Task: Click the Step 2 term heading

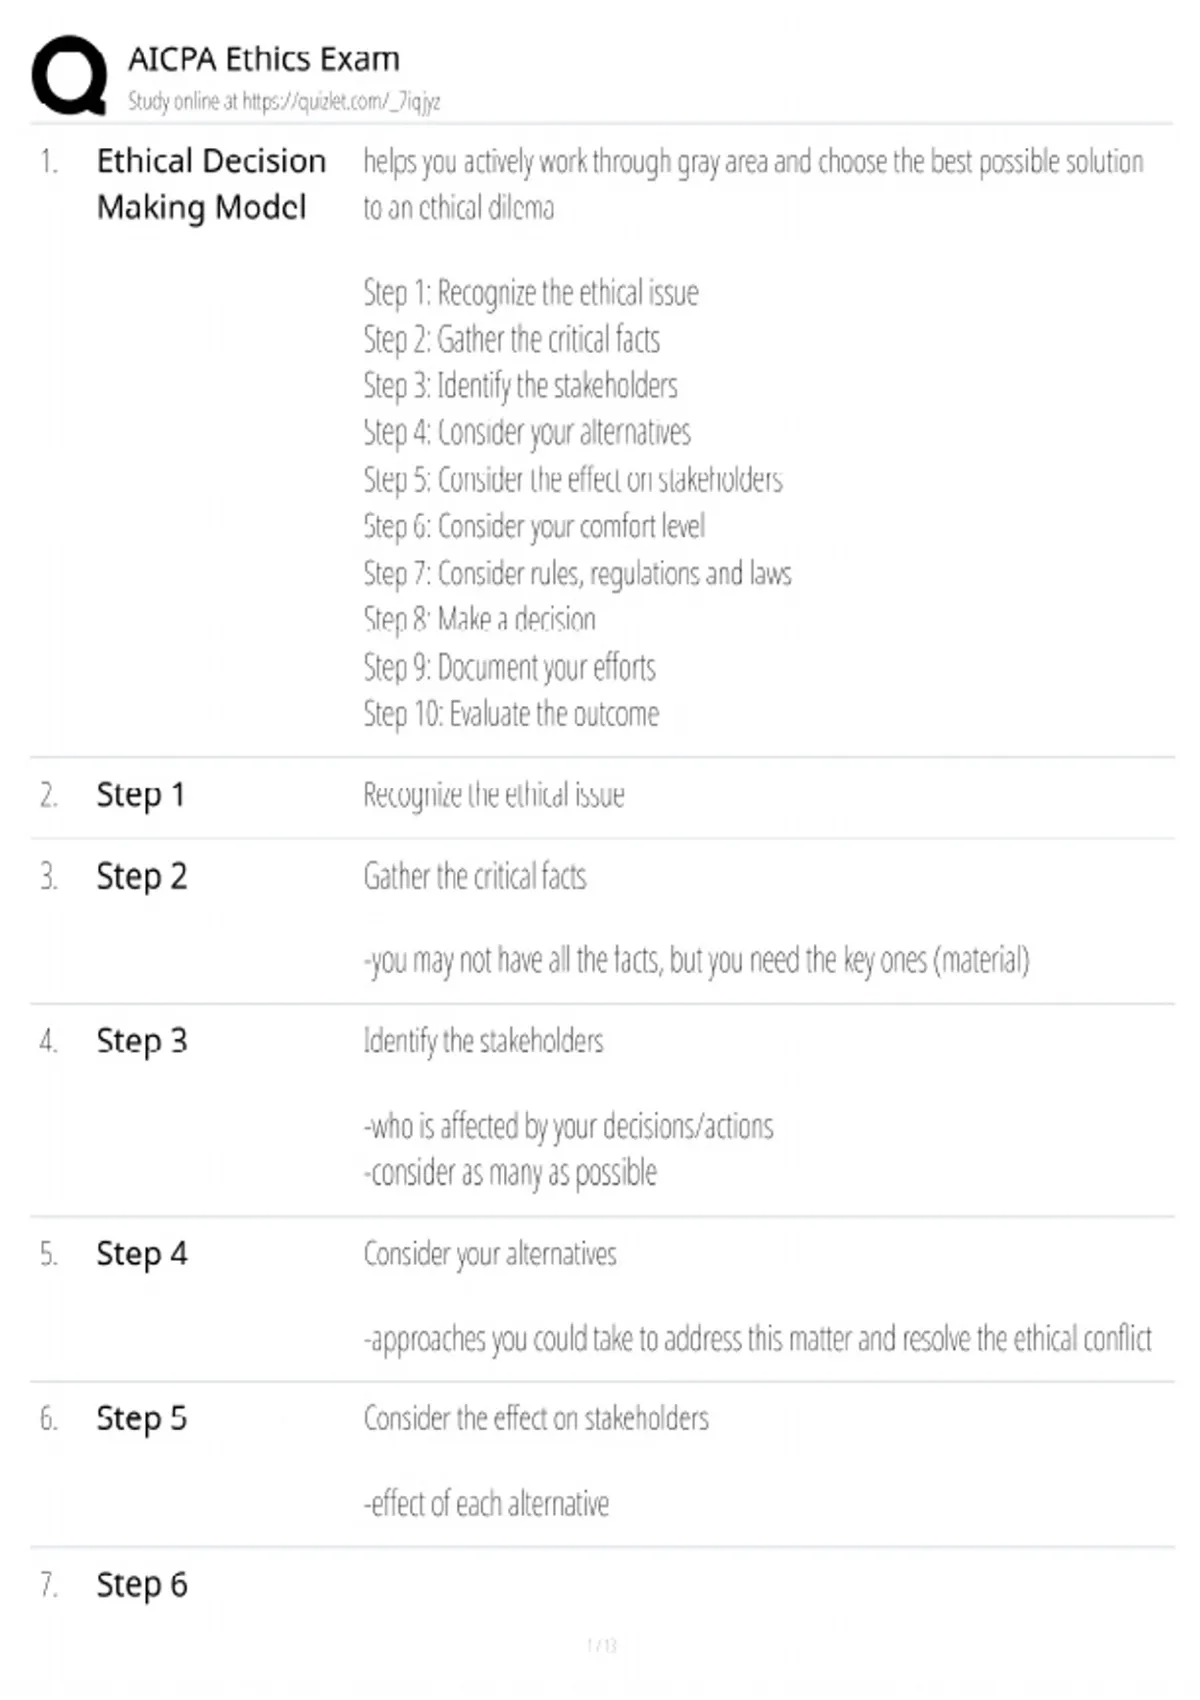Action: (x=142, y=876)
